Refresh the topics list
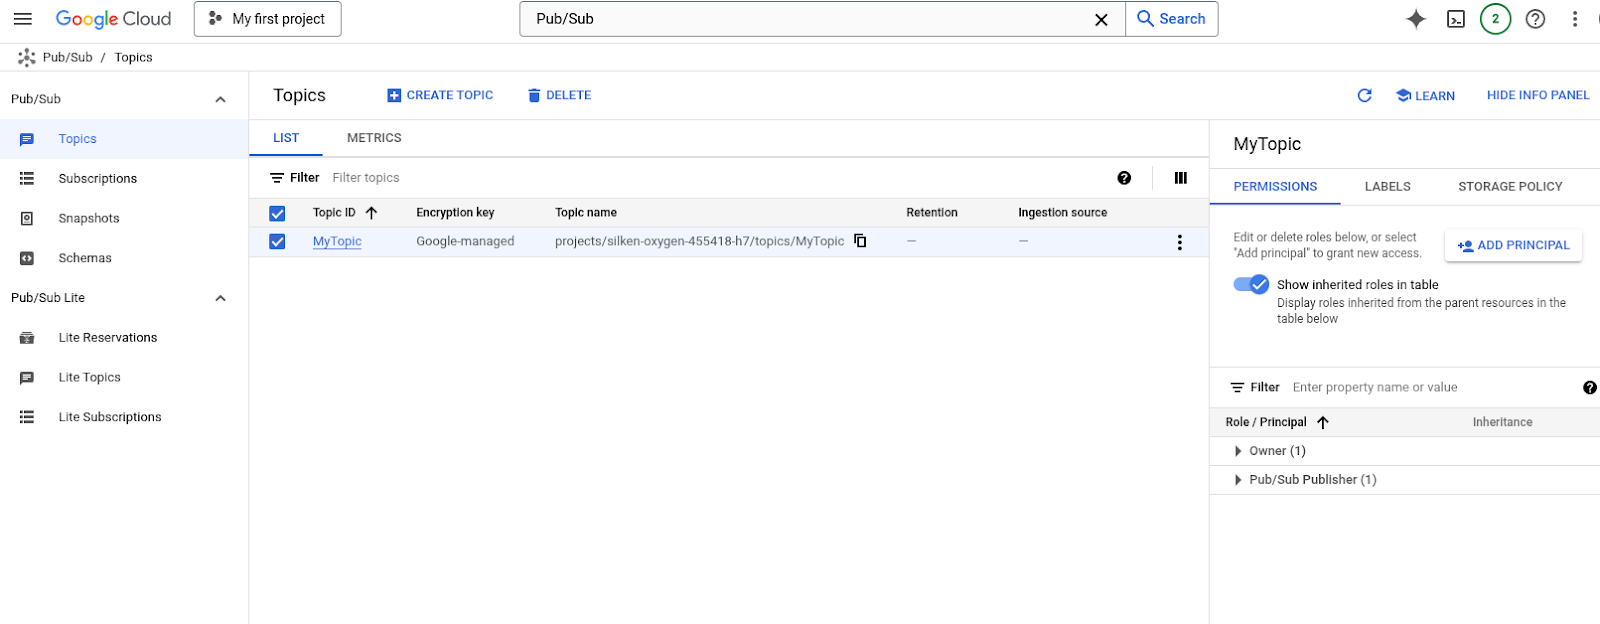This screenshot has width=1600, height=624. (x=1364, y=95)
